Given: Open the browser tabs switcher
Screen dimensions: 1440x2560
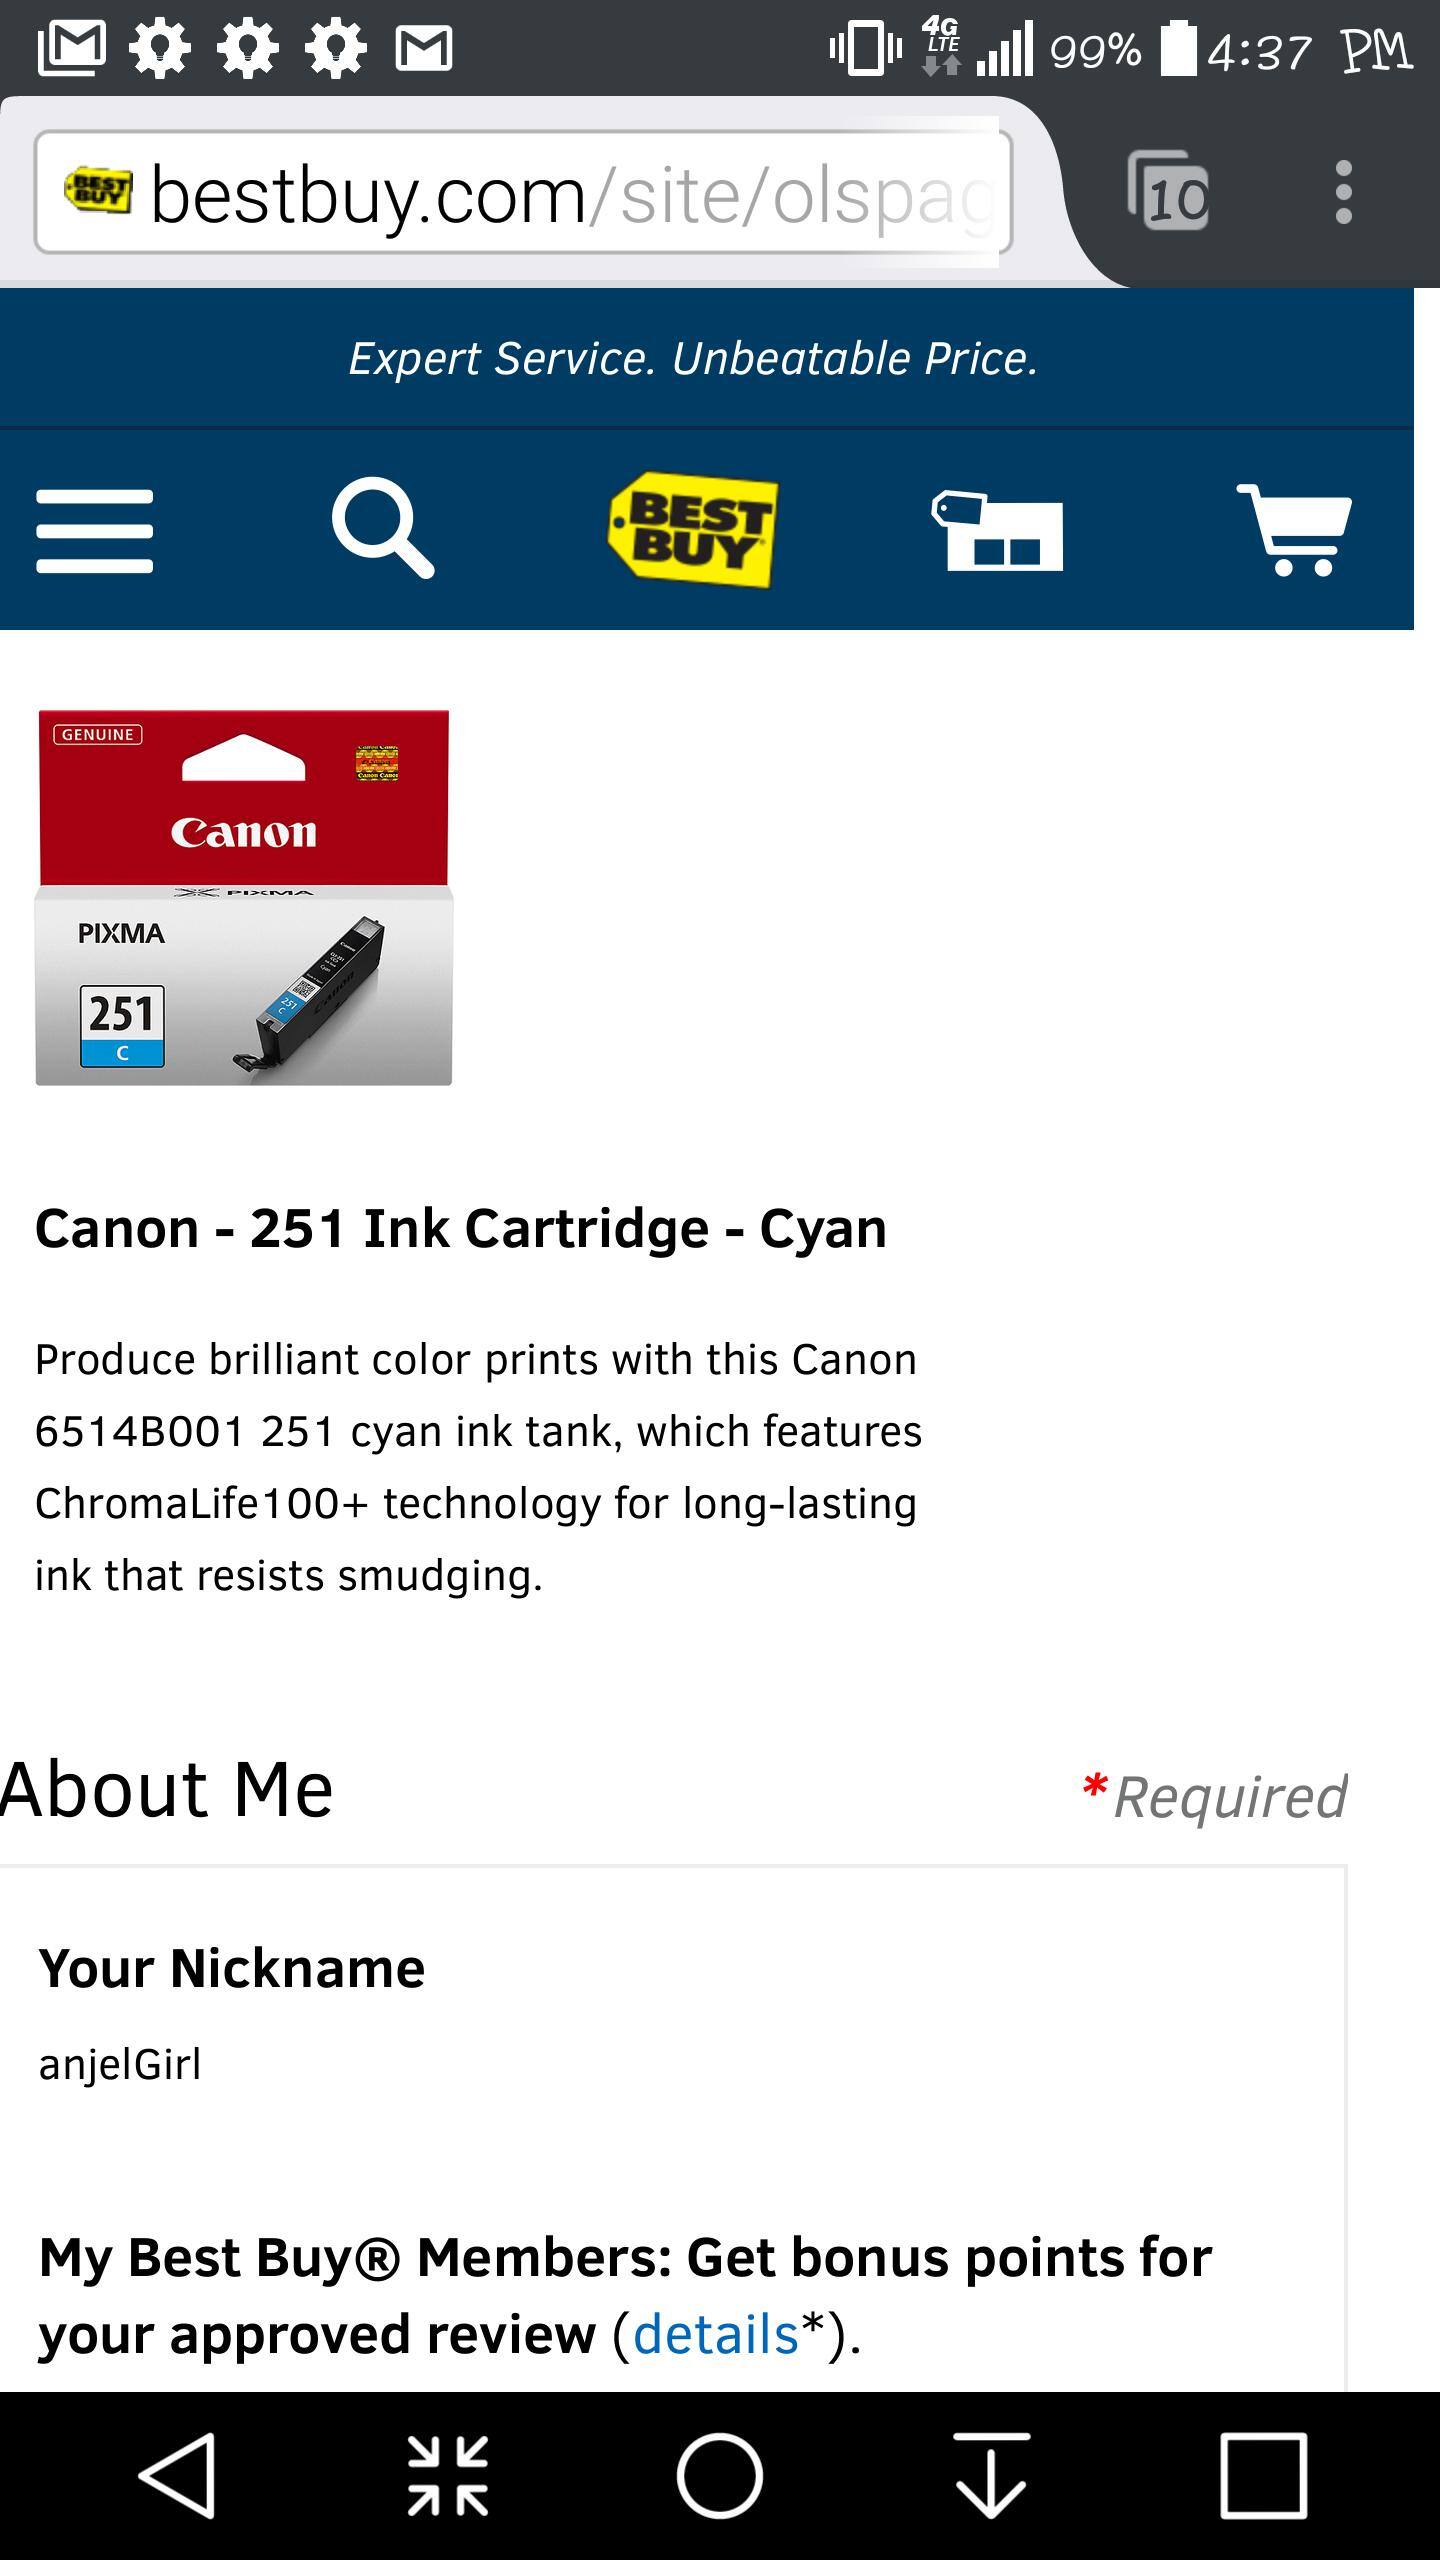Looking at the screenshot, I should (x=1168, y=191).
